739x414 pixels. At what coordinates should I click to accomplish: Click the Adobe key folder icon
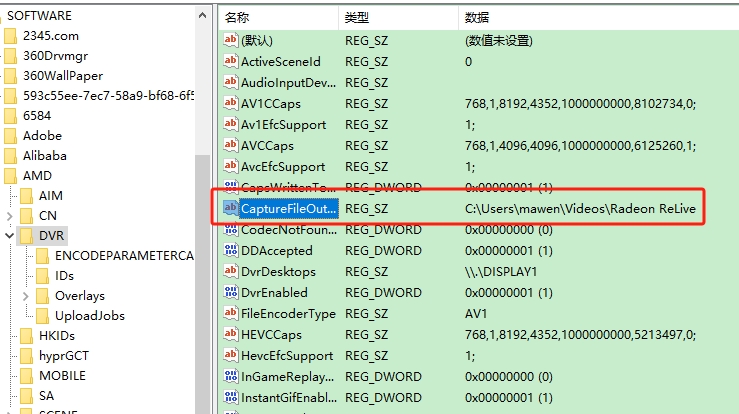click(x=10, y=136)
